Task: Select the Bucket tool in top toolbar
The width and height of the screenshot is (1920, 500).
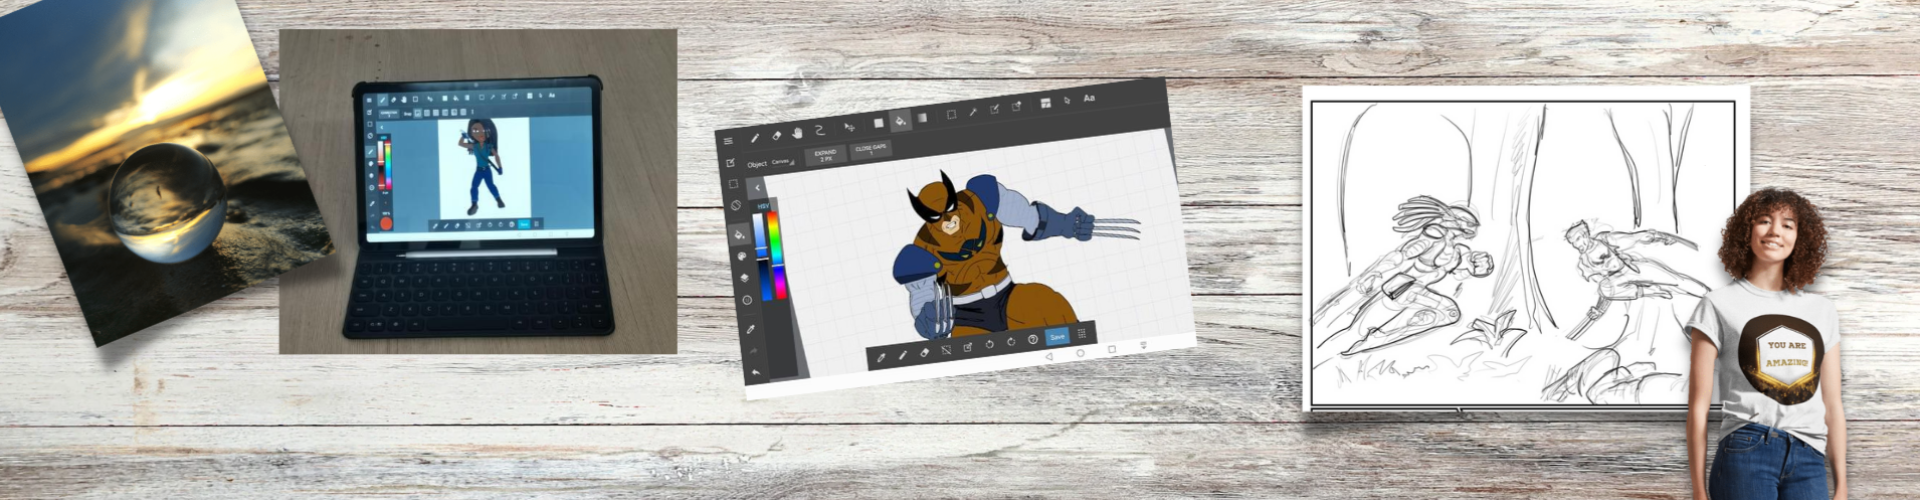Action: point(900,121)
